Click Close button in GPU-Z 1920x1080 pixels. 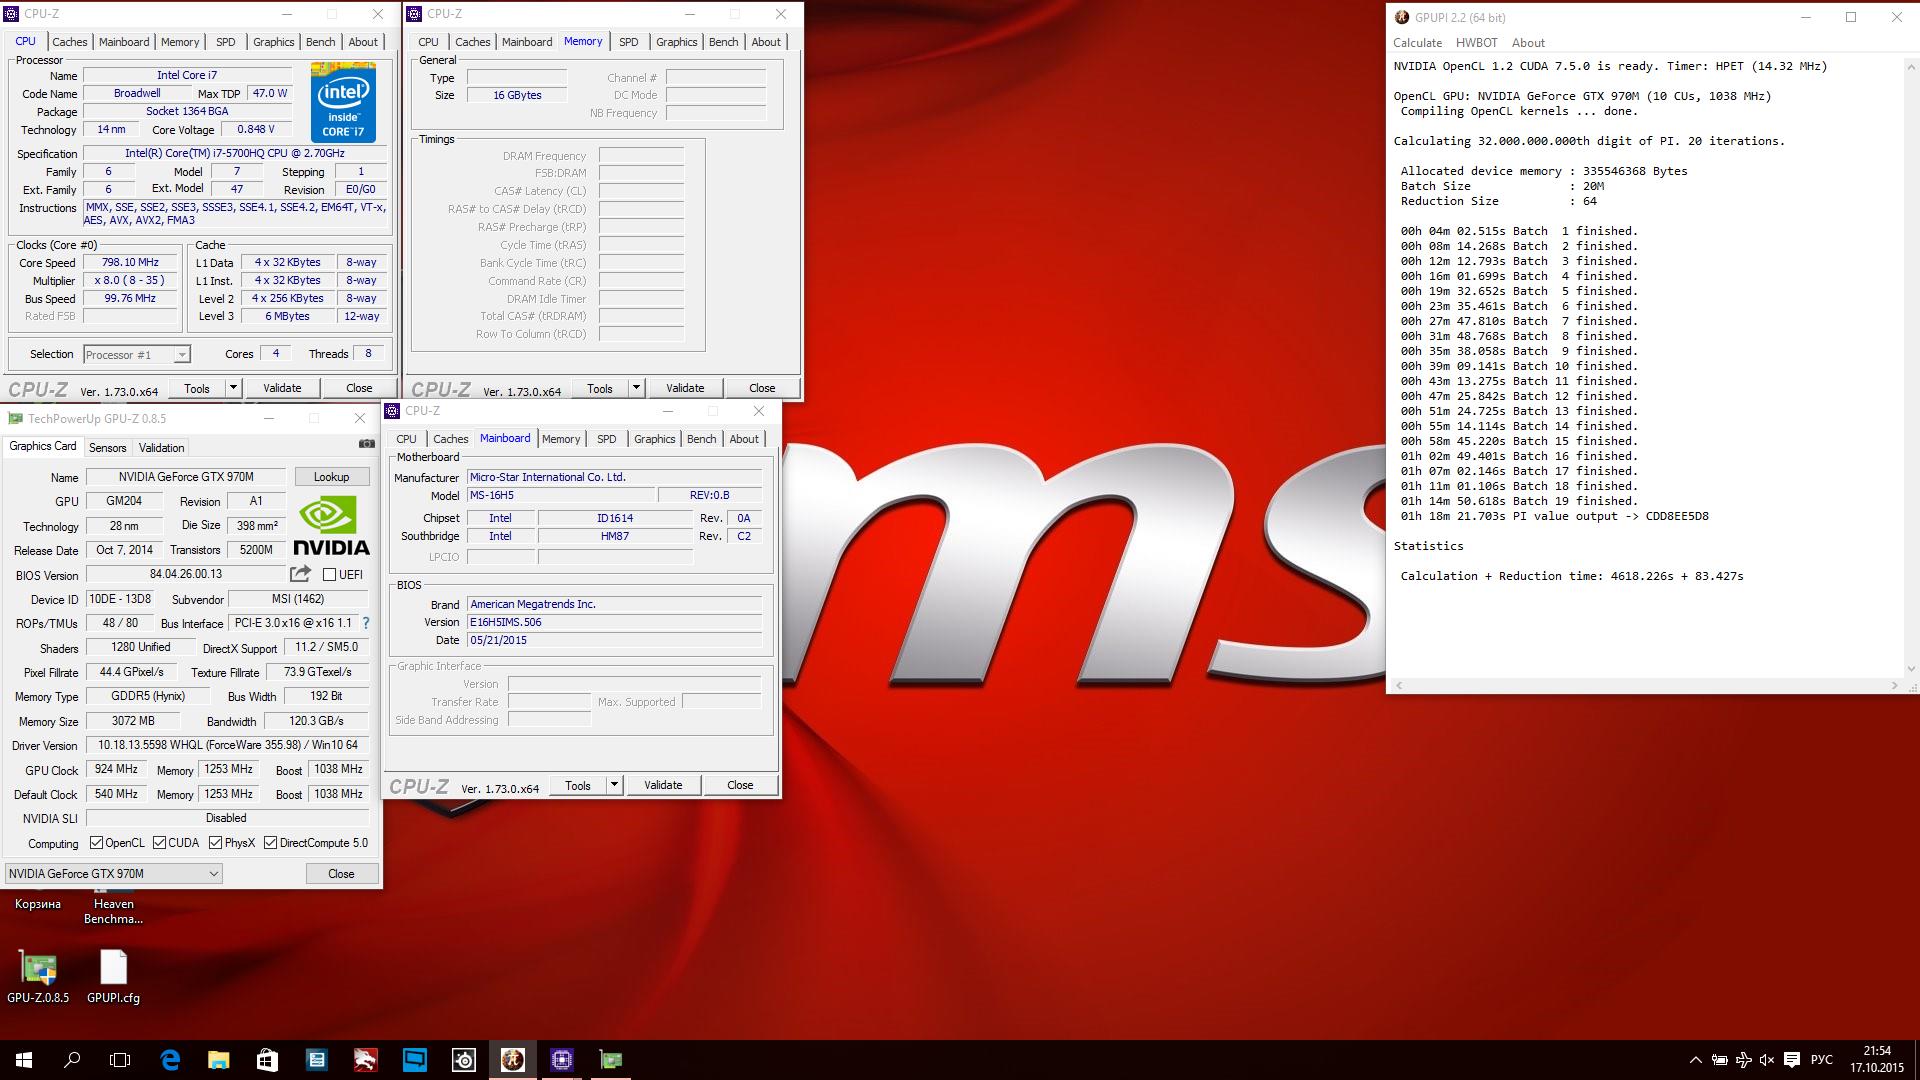coord(341,873)
